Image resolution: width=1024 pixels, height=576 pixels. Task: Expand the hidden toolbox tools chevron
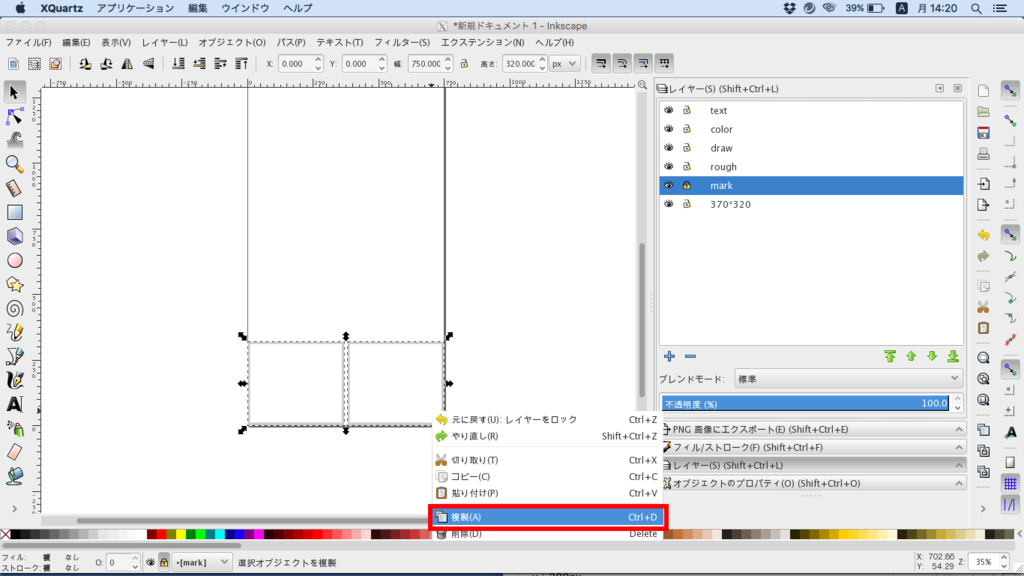[14, 509]
